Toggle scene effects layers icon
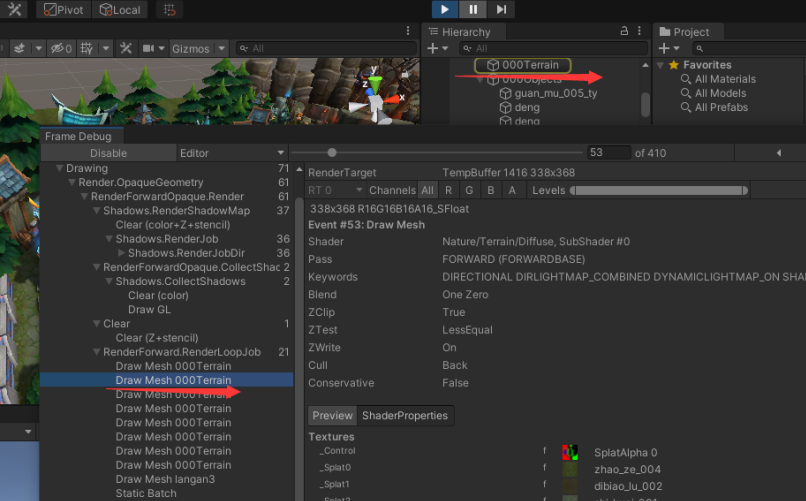This screenshot has width=806, height=501. coord(19,49)
